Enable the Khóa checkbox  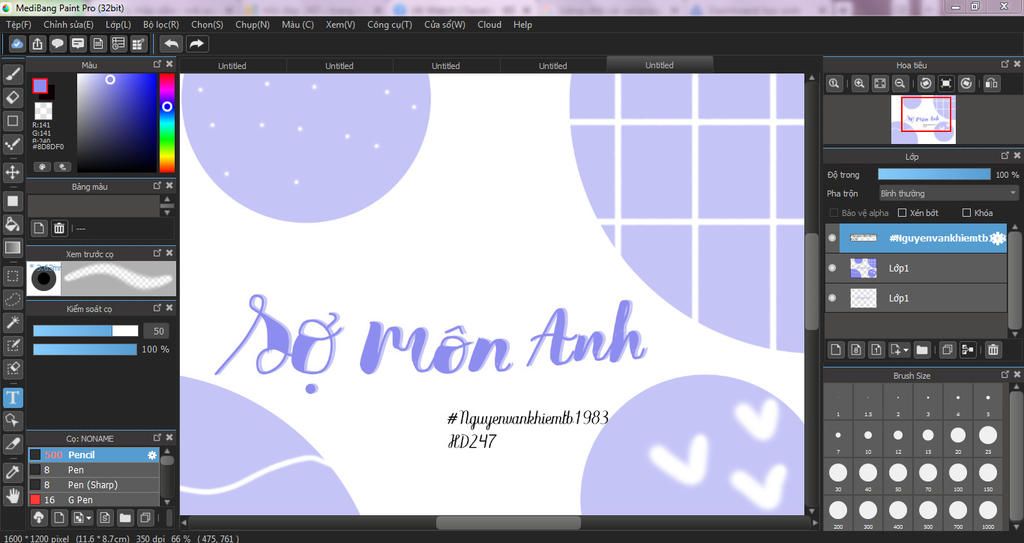967,213
